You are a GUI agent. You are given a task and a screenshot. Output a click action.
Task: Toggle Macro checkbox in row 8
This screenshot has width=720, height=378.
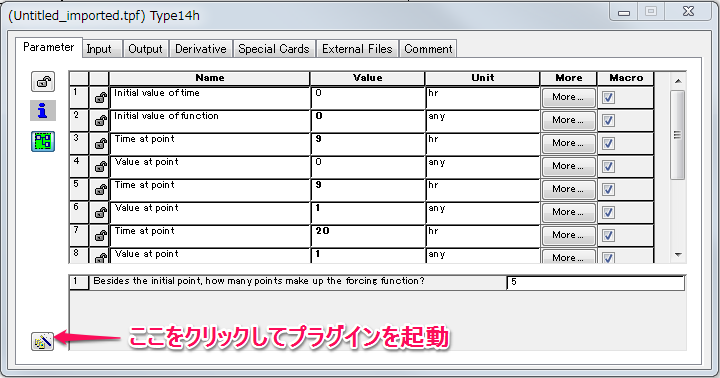608,258
